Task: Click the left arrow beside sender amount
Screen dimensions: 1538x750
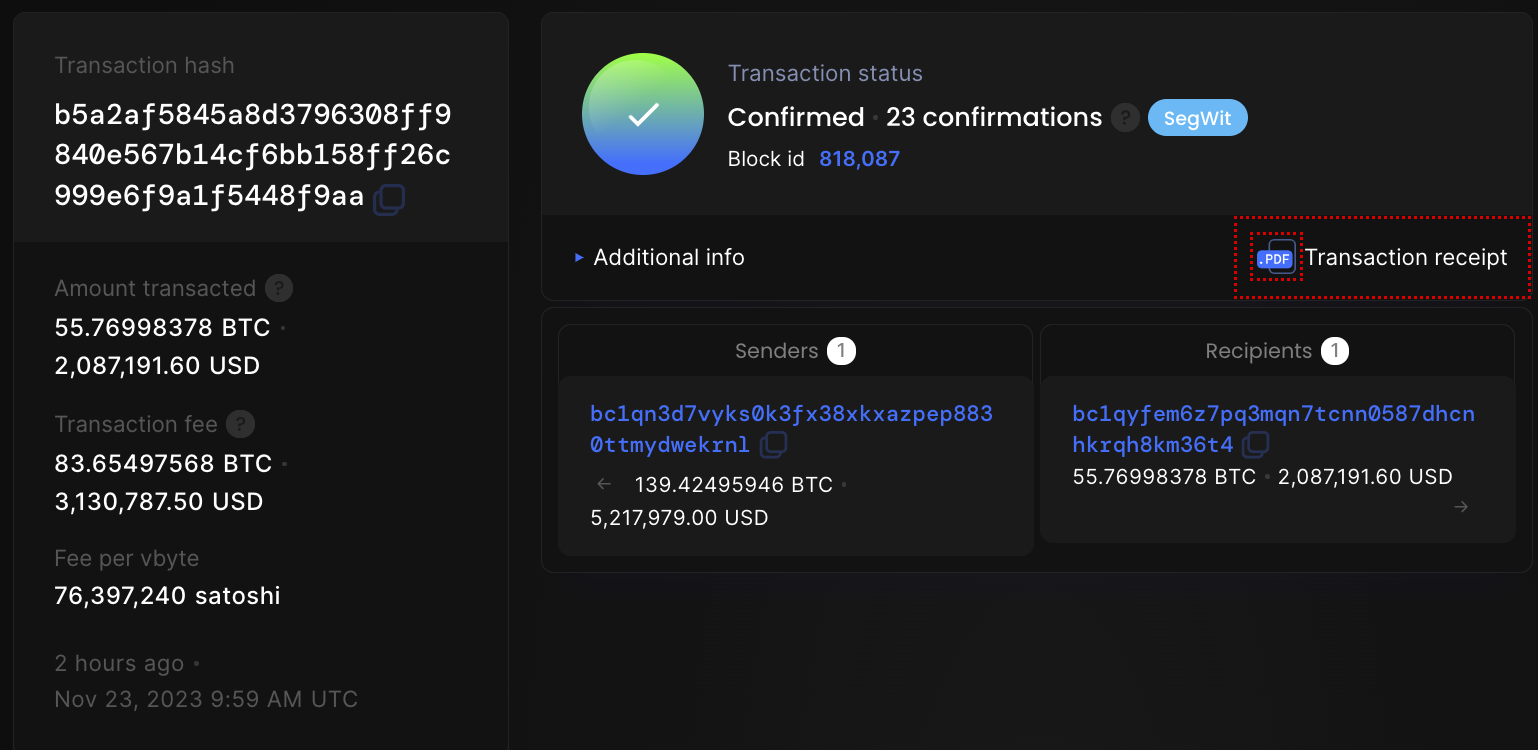Action: tap(604, 484)
